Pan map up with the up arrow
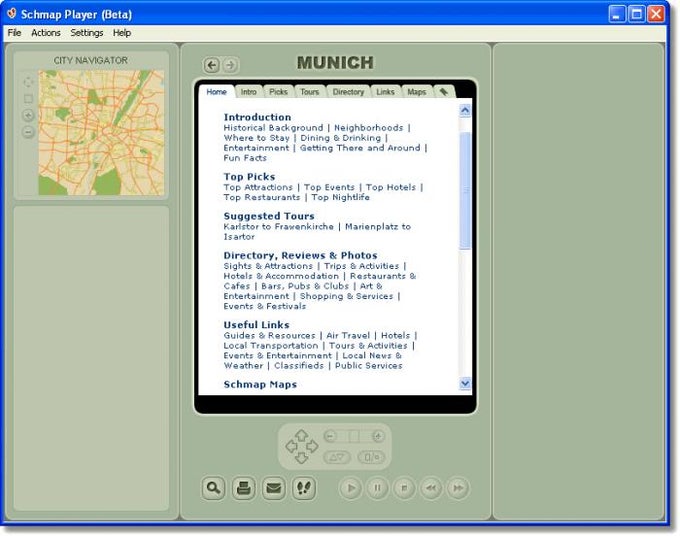The width and height of the screenshot is (680, 536). [301, 435]
